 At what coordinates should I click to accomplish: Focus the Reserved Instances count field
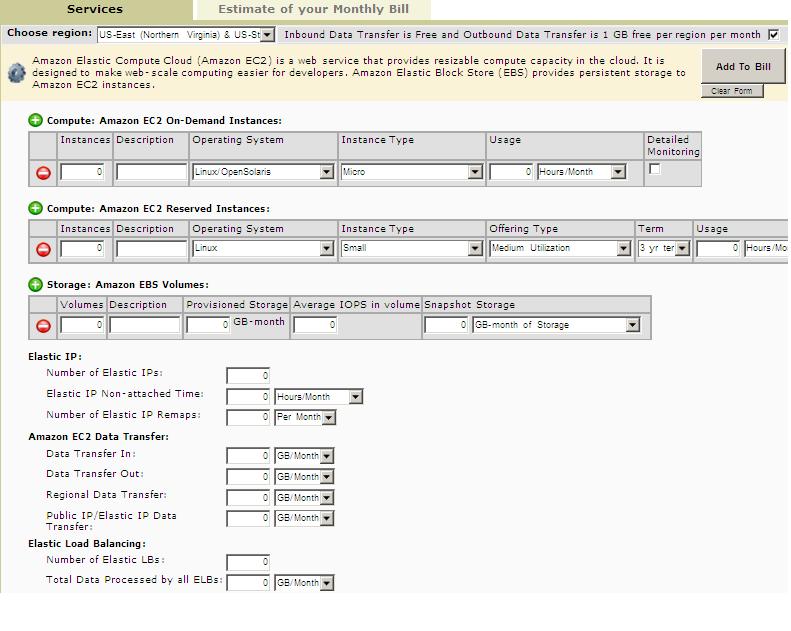point(82,248)
